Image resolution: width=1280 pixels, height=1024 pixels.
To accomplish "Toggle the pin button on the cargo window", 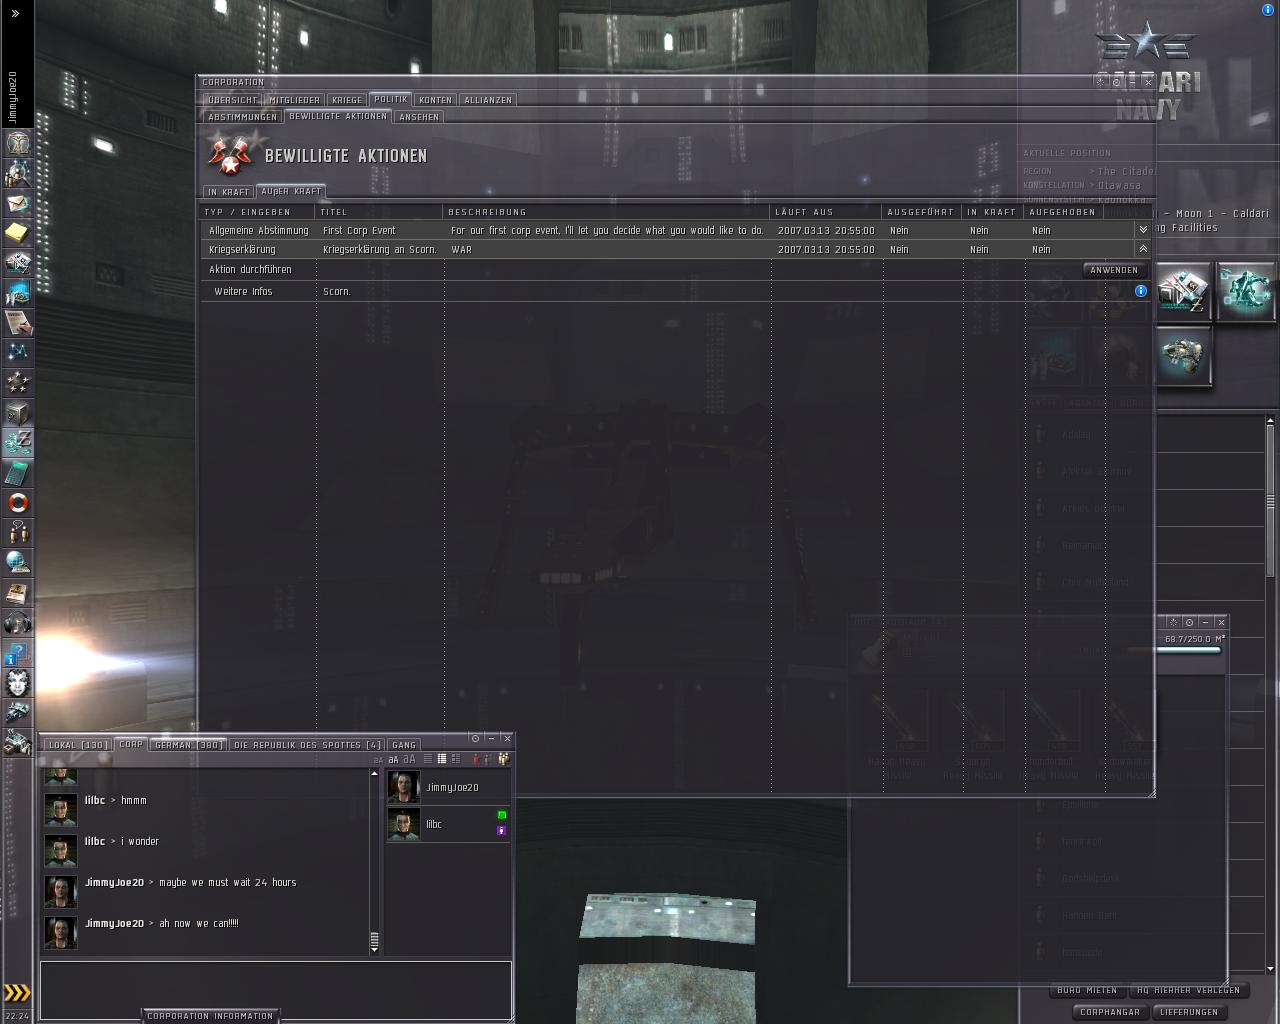I will [x=1189, y=622].
